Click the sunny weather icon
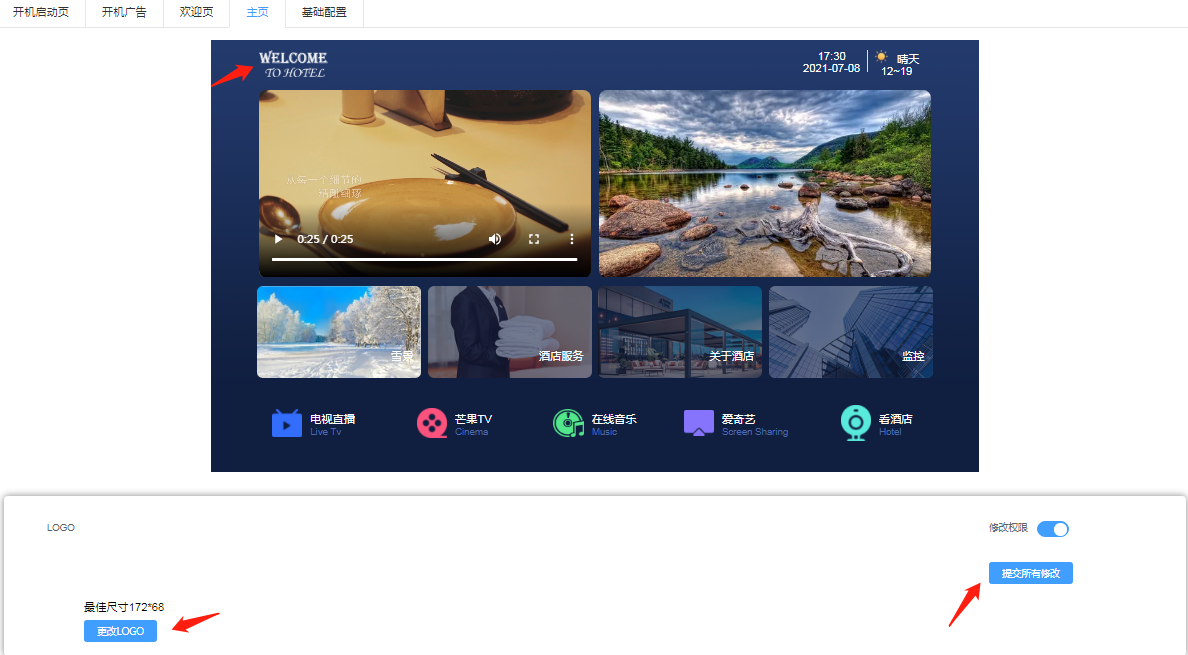This screenshot has width=1188, height=655. tap(881, 57)
